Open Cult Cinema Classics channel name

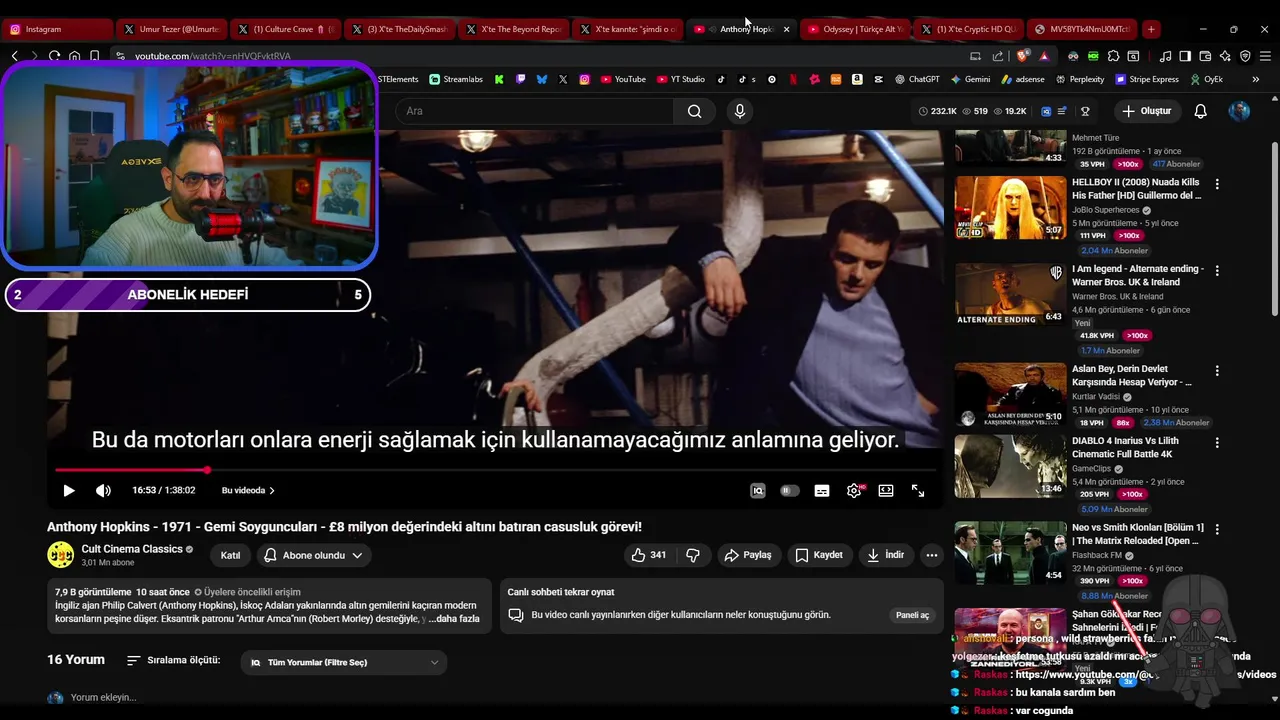pos(132,549)
